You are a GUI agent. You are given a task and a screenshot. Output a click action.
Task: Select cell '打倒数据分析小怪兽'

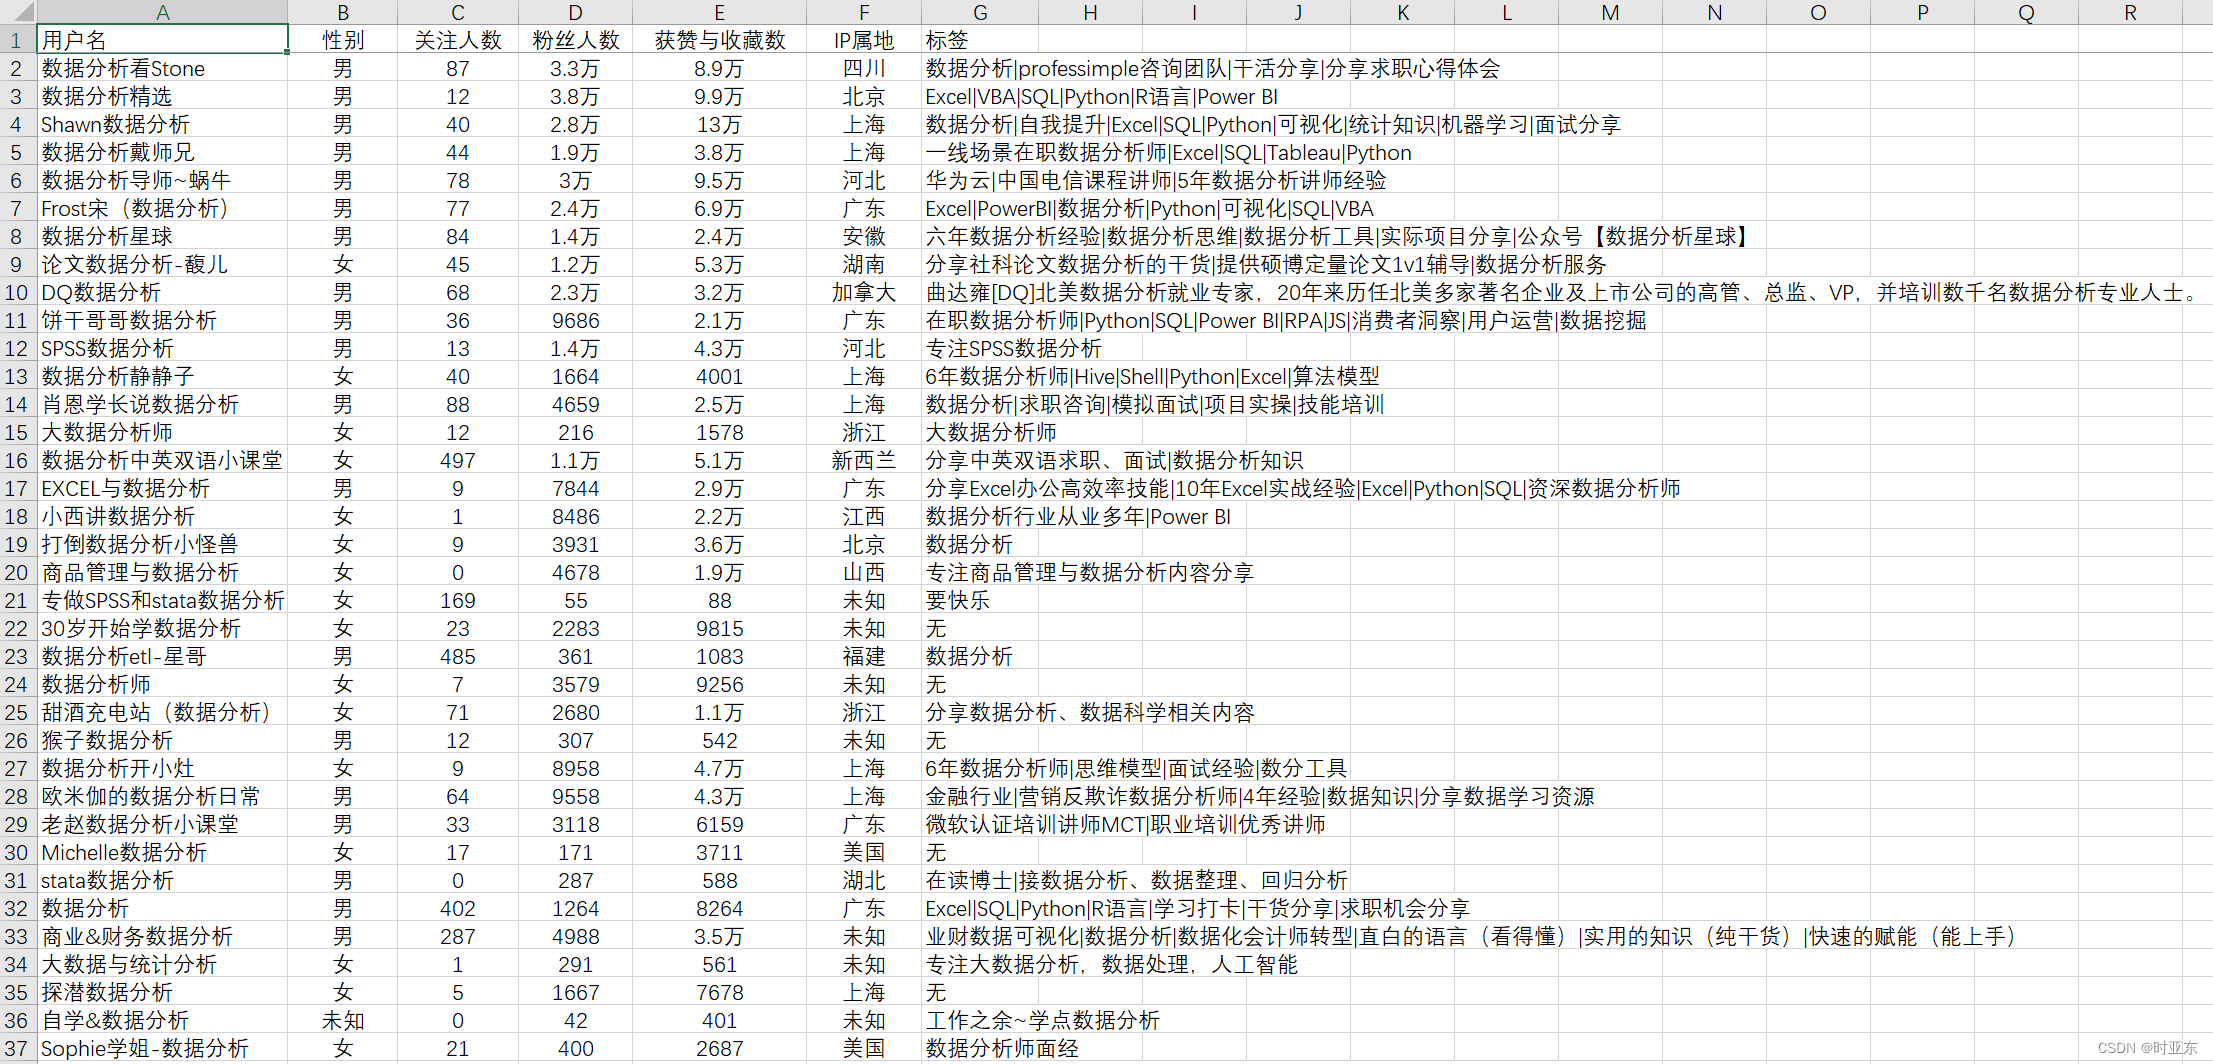tap(162, 545)
